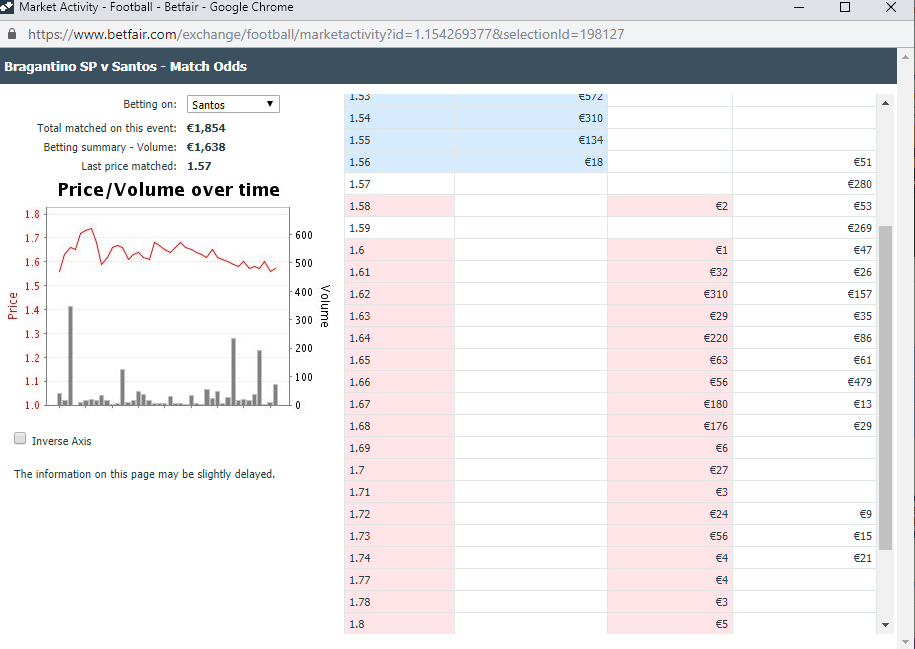Click the Betfair favicon in title bar
915x649 pixels.
click(6, 7)
